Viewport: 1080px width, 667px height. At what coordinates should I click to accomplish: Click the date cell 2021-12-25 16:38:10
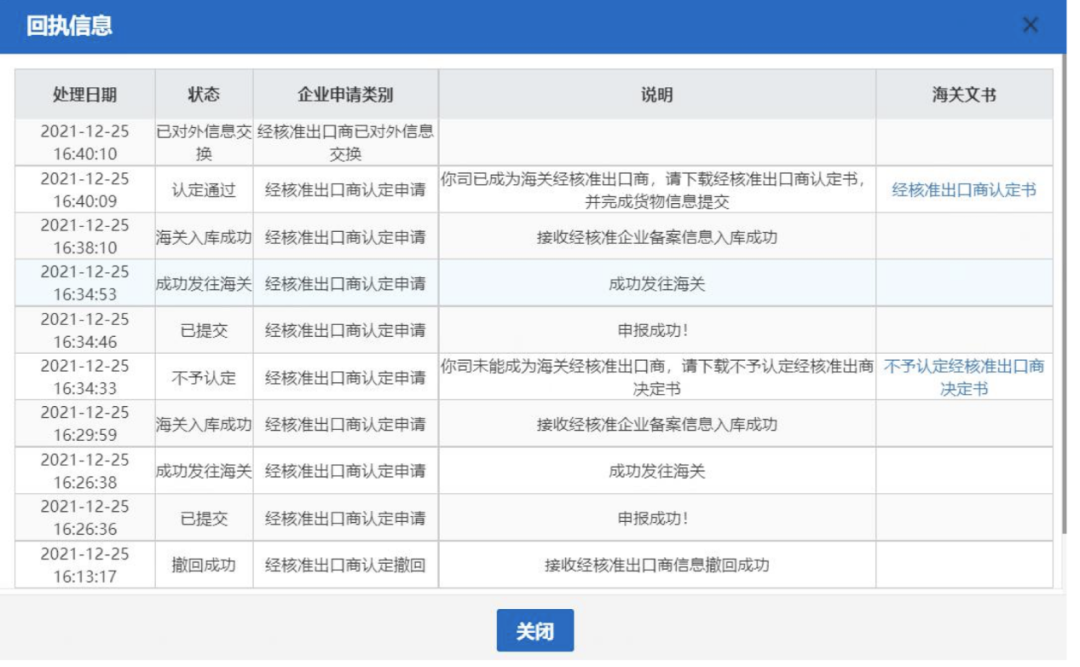[x=85, y=236]
